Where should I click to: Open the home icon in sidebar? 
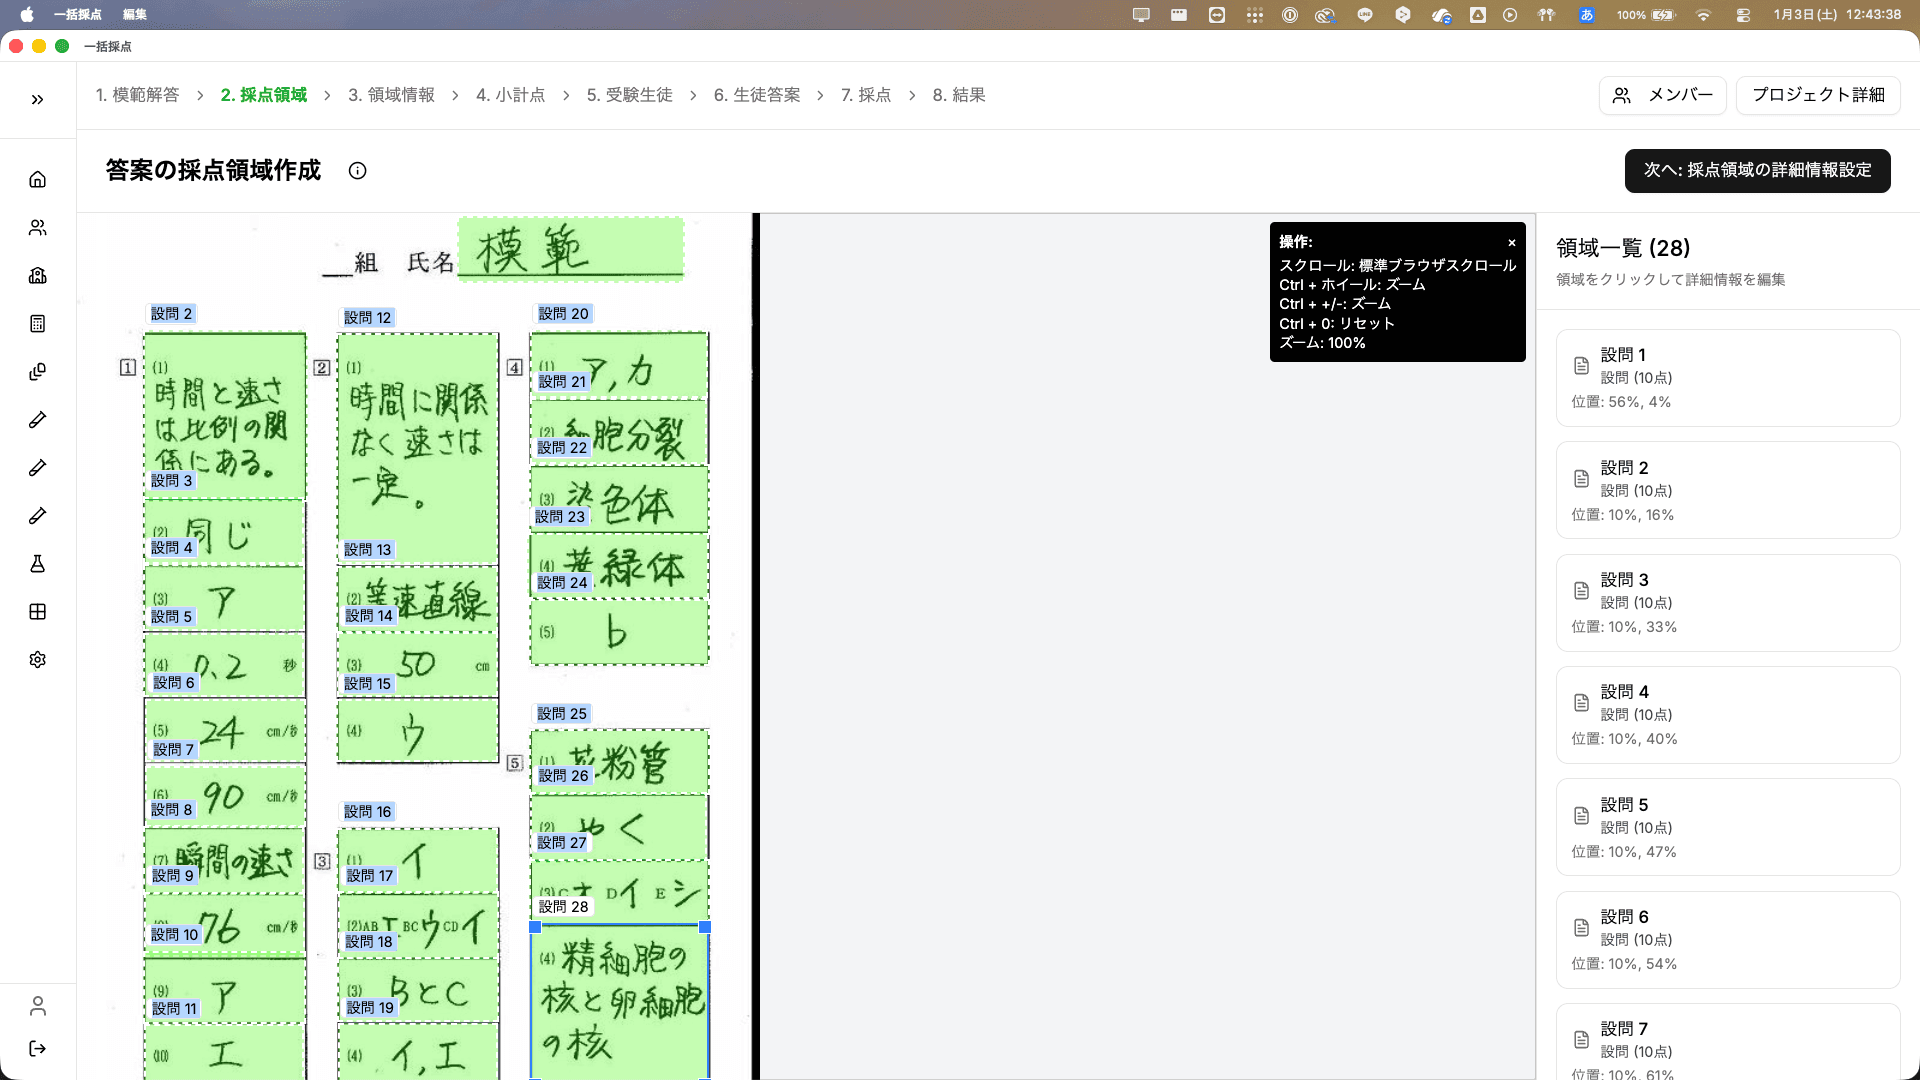(37, 180)
